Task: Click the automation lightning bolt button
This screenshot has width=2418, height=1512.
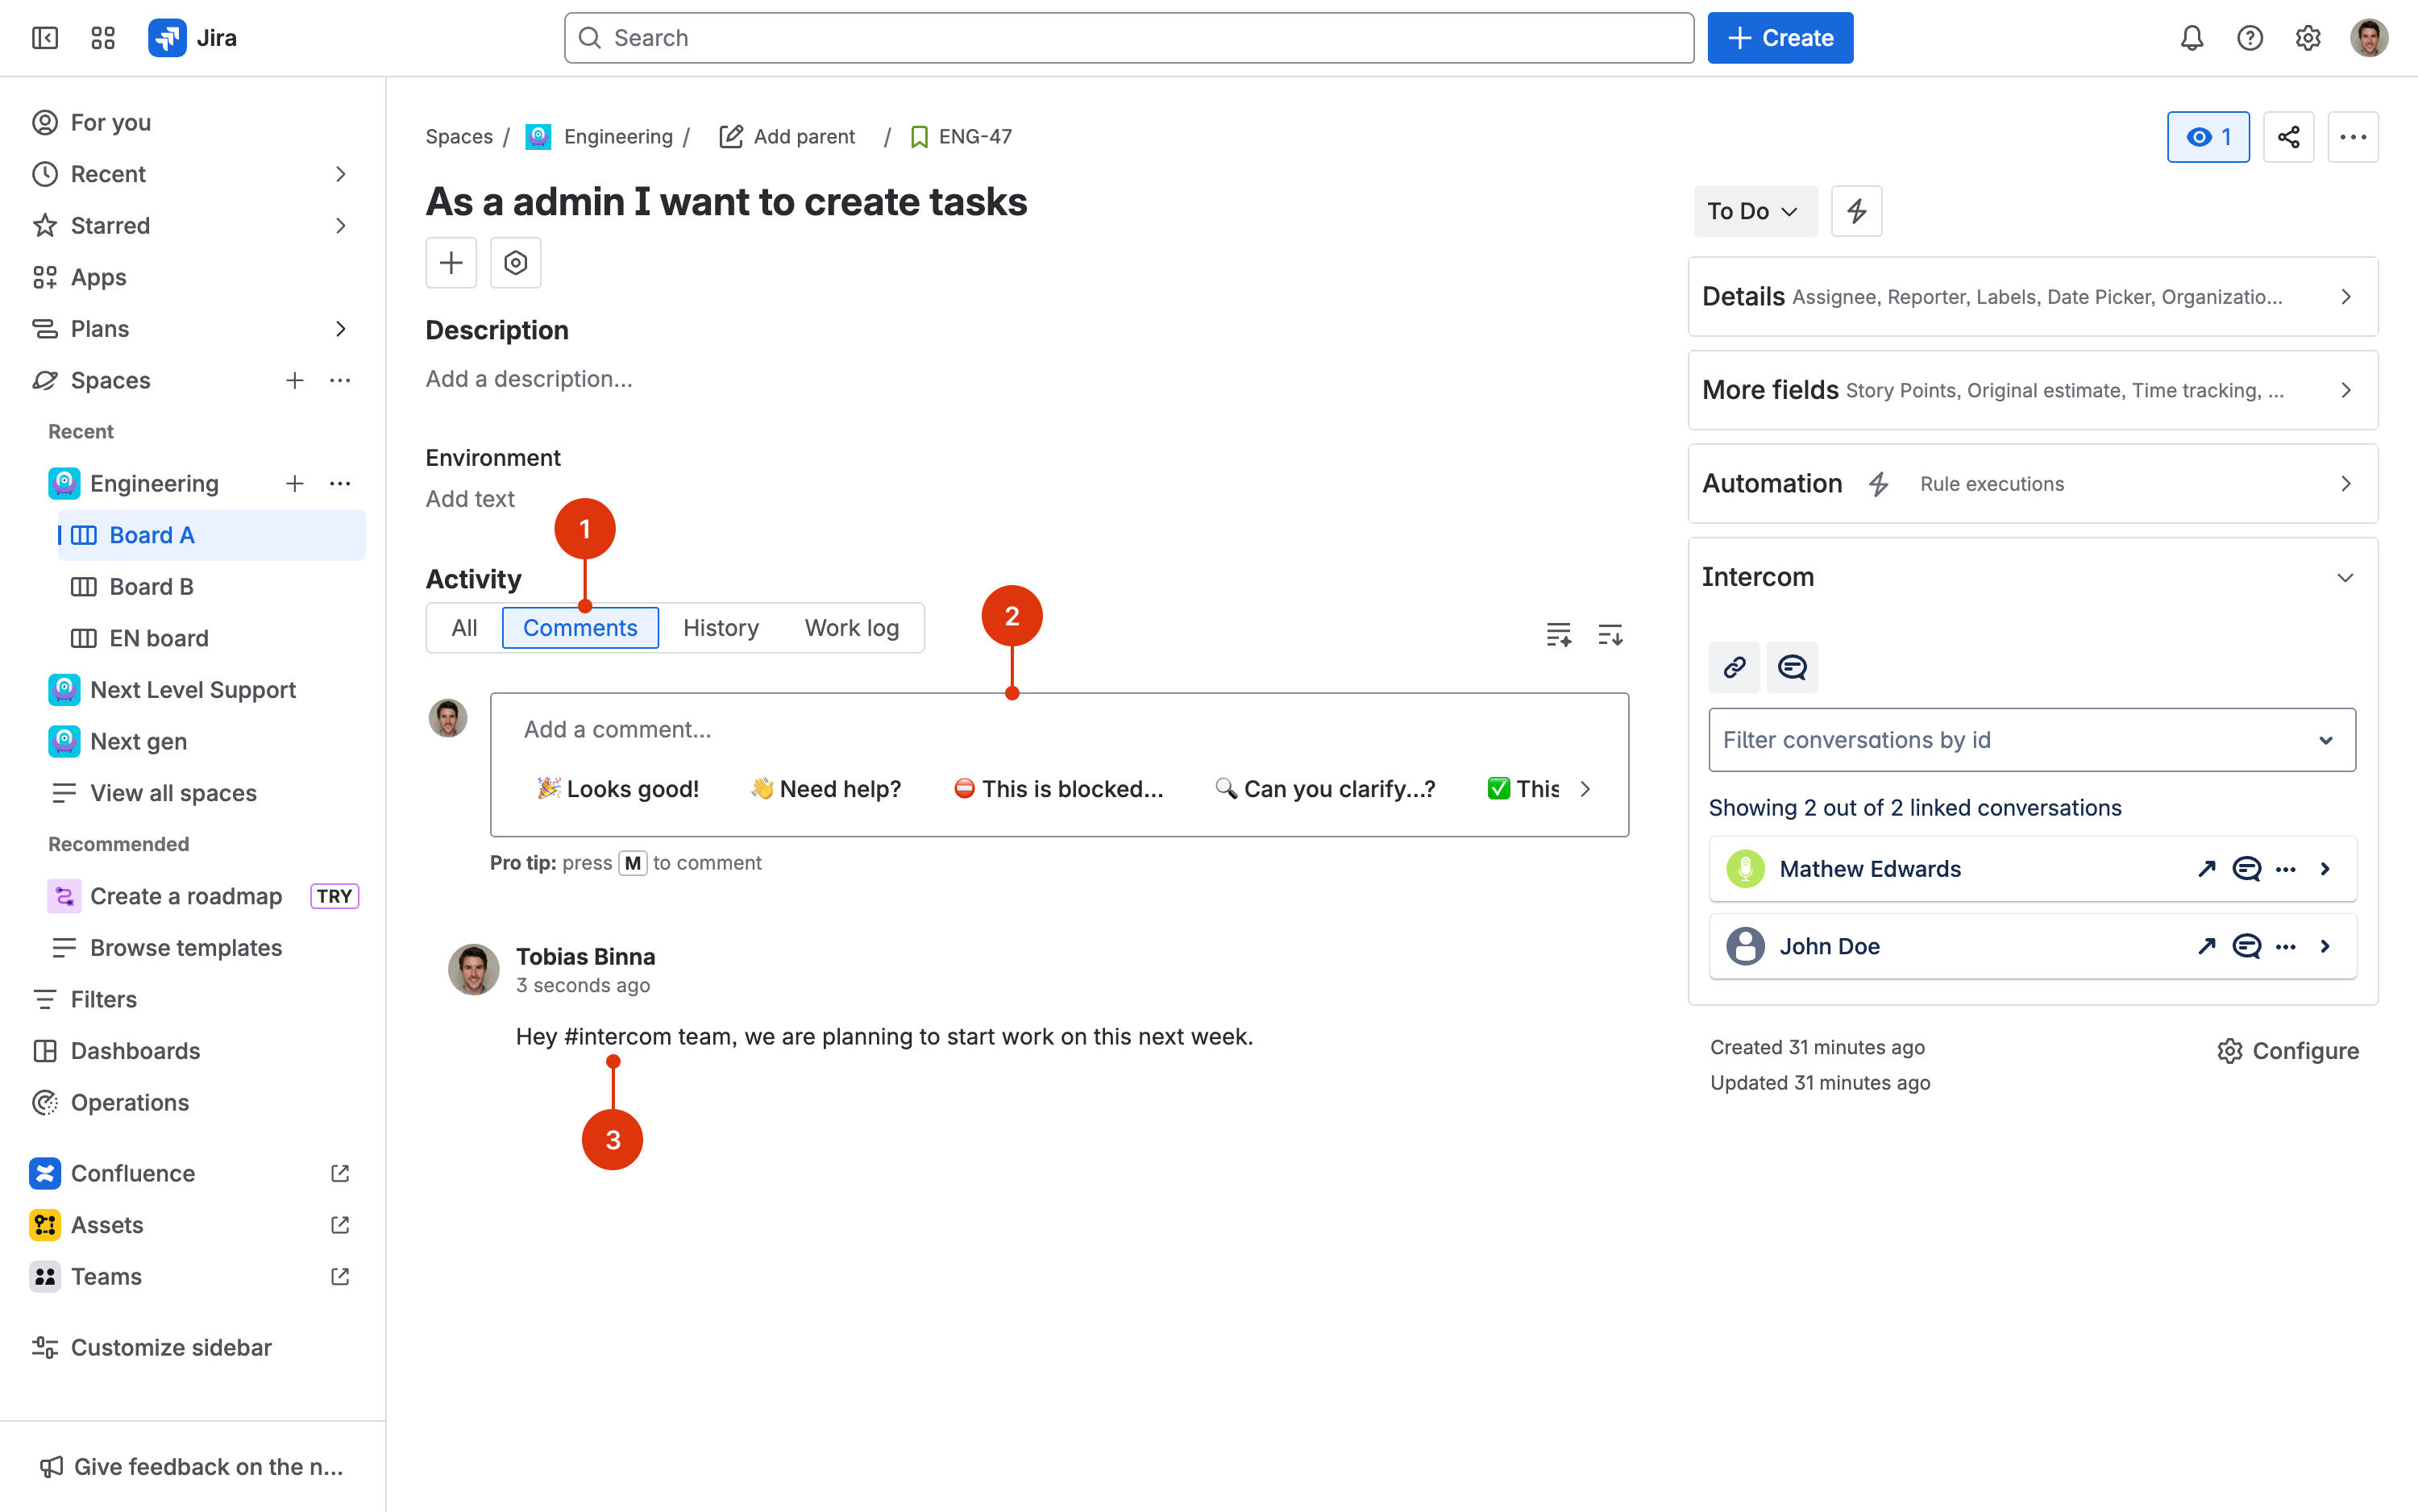Action: (x=1856, y=211)
